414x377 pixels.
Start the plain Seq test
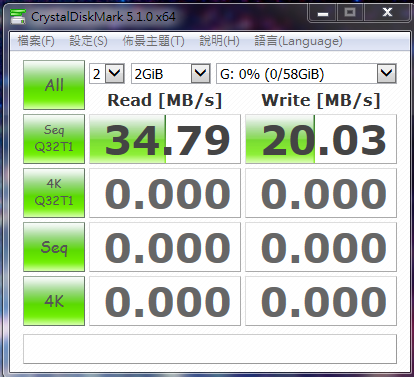[54, 247]
